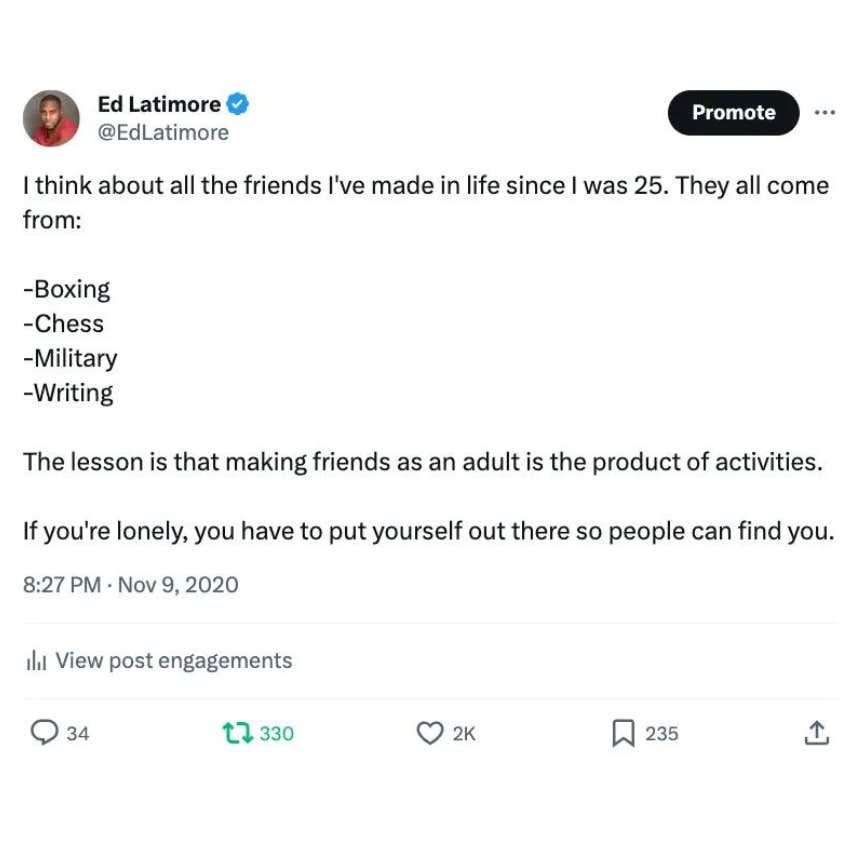Viewport: 850px width, 850px height.
Task: Click the 2K likes count
Action: point(464,734)
